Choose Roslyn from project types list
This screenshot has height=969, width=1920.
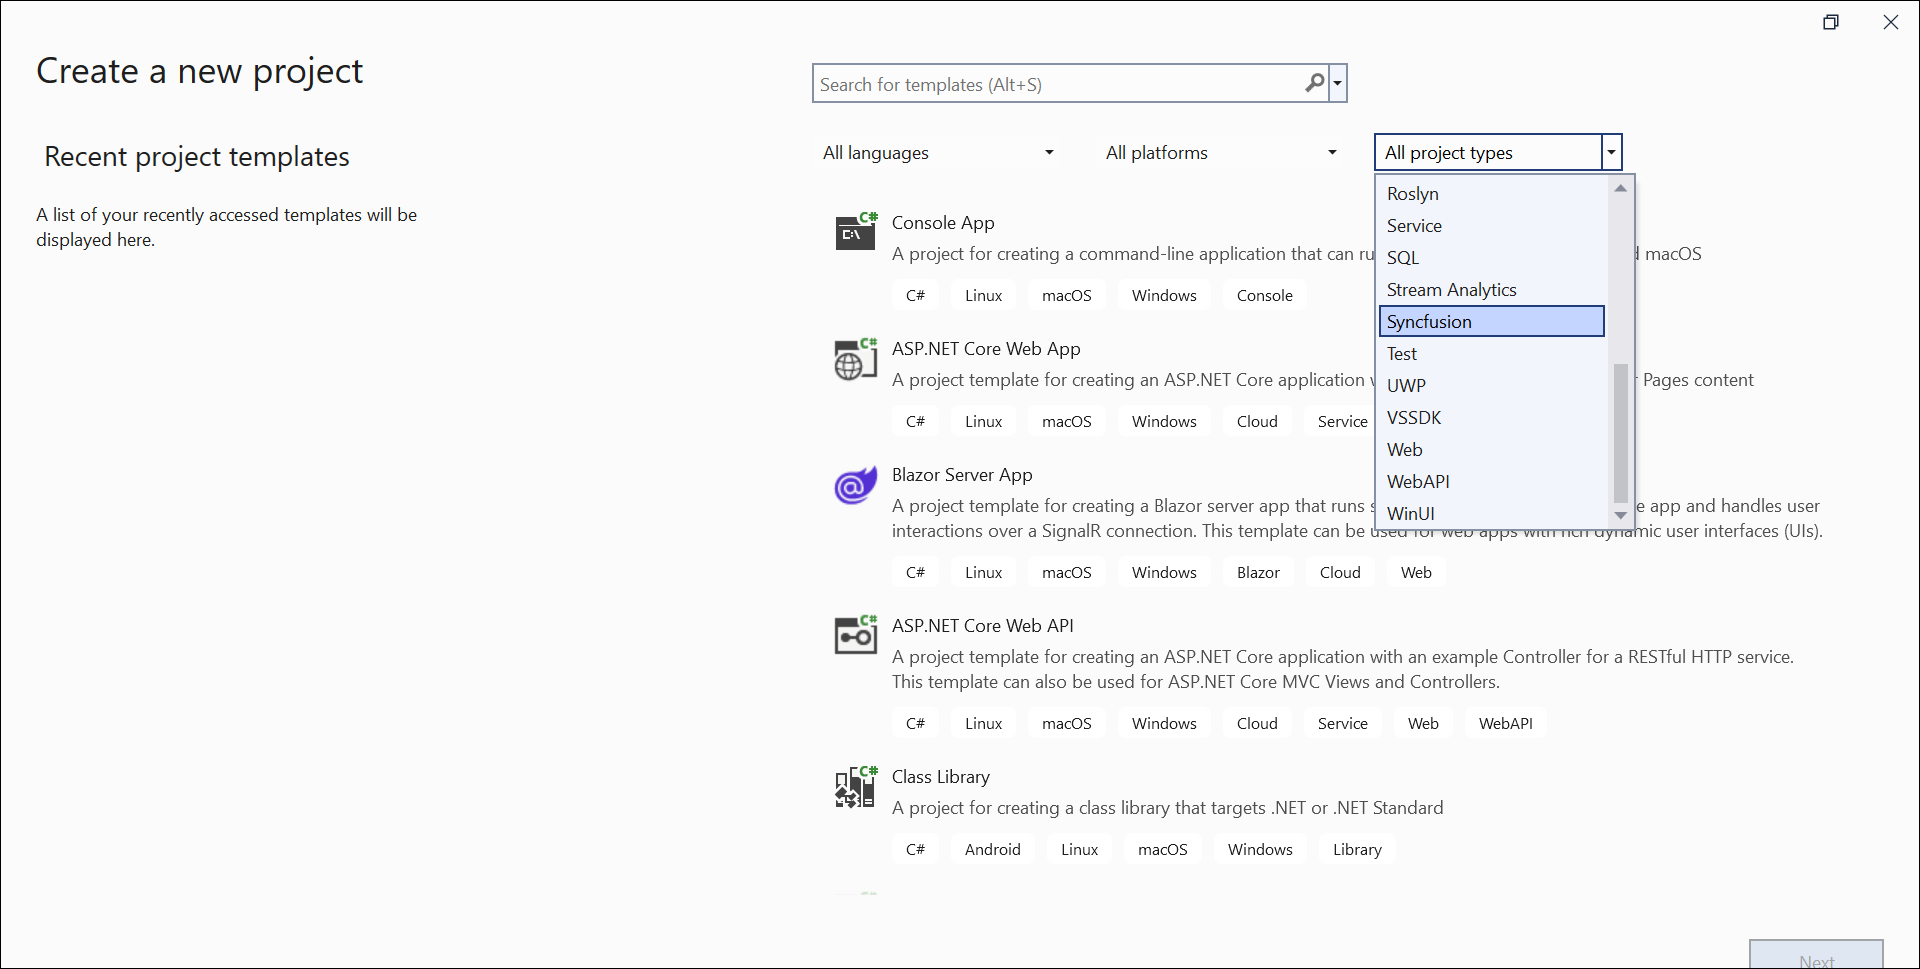pyautogui.click(x=1491, y=194)
